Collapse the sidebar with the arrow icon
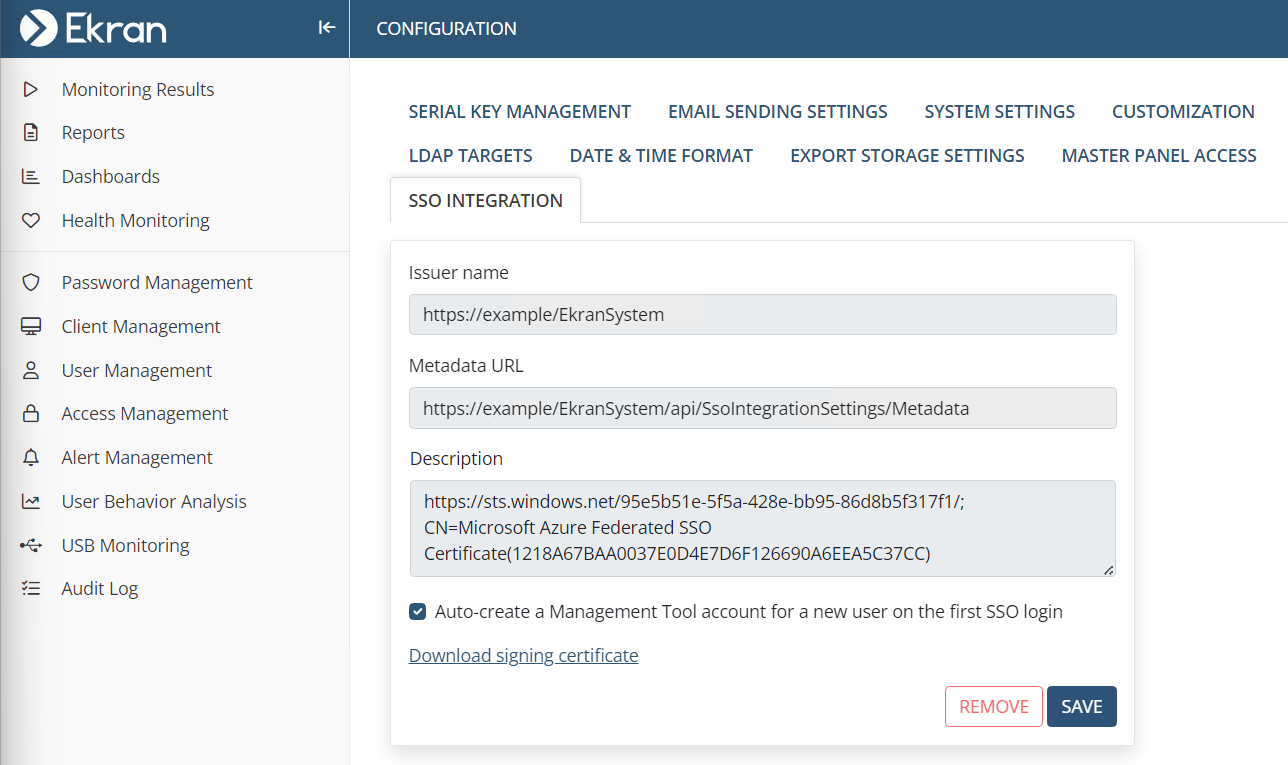This screenshot has width=1288, height=765. click(x=326, y=28)
